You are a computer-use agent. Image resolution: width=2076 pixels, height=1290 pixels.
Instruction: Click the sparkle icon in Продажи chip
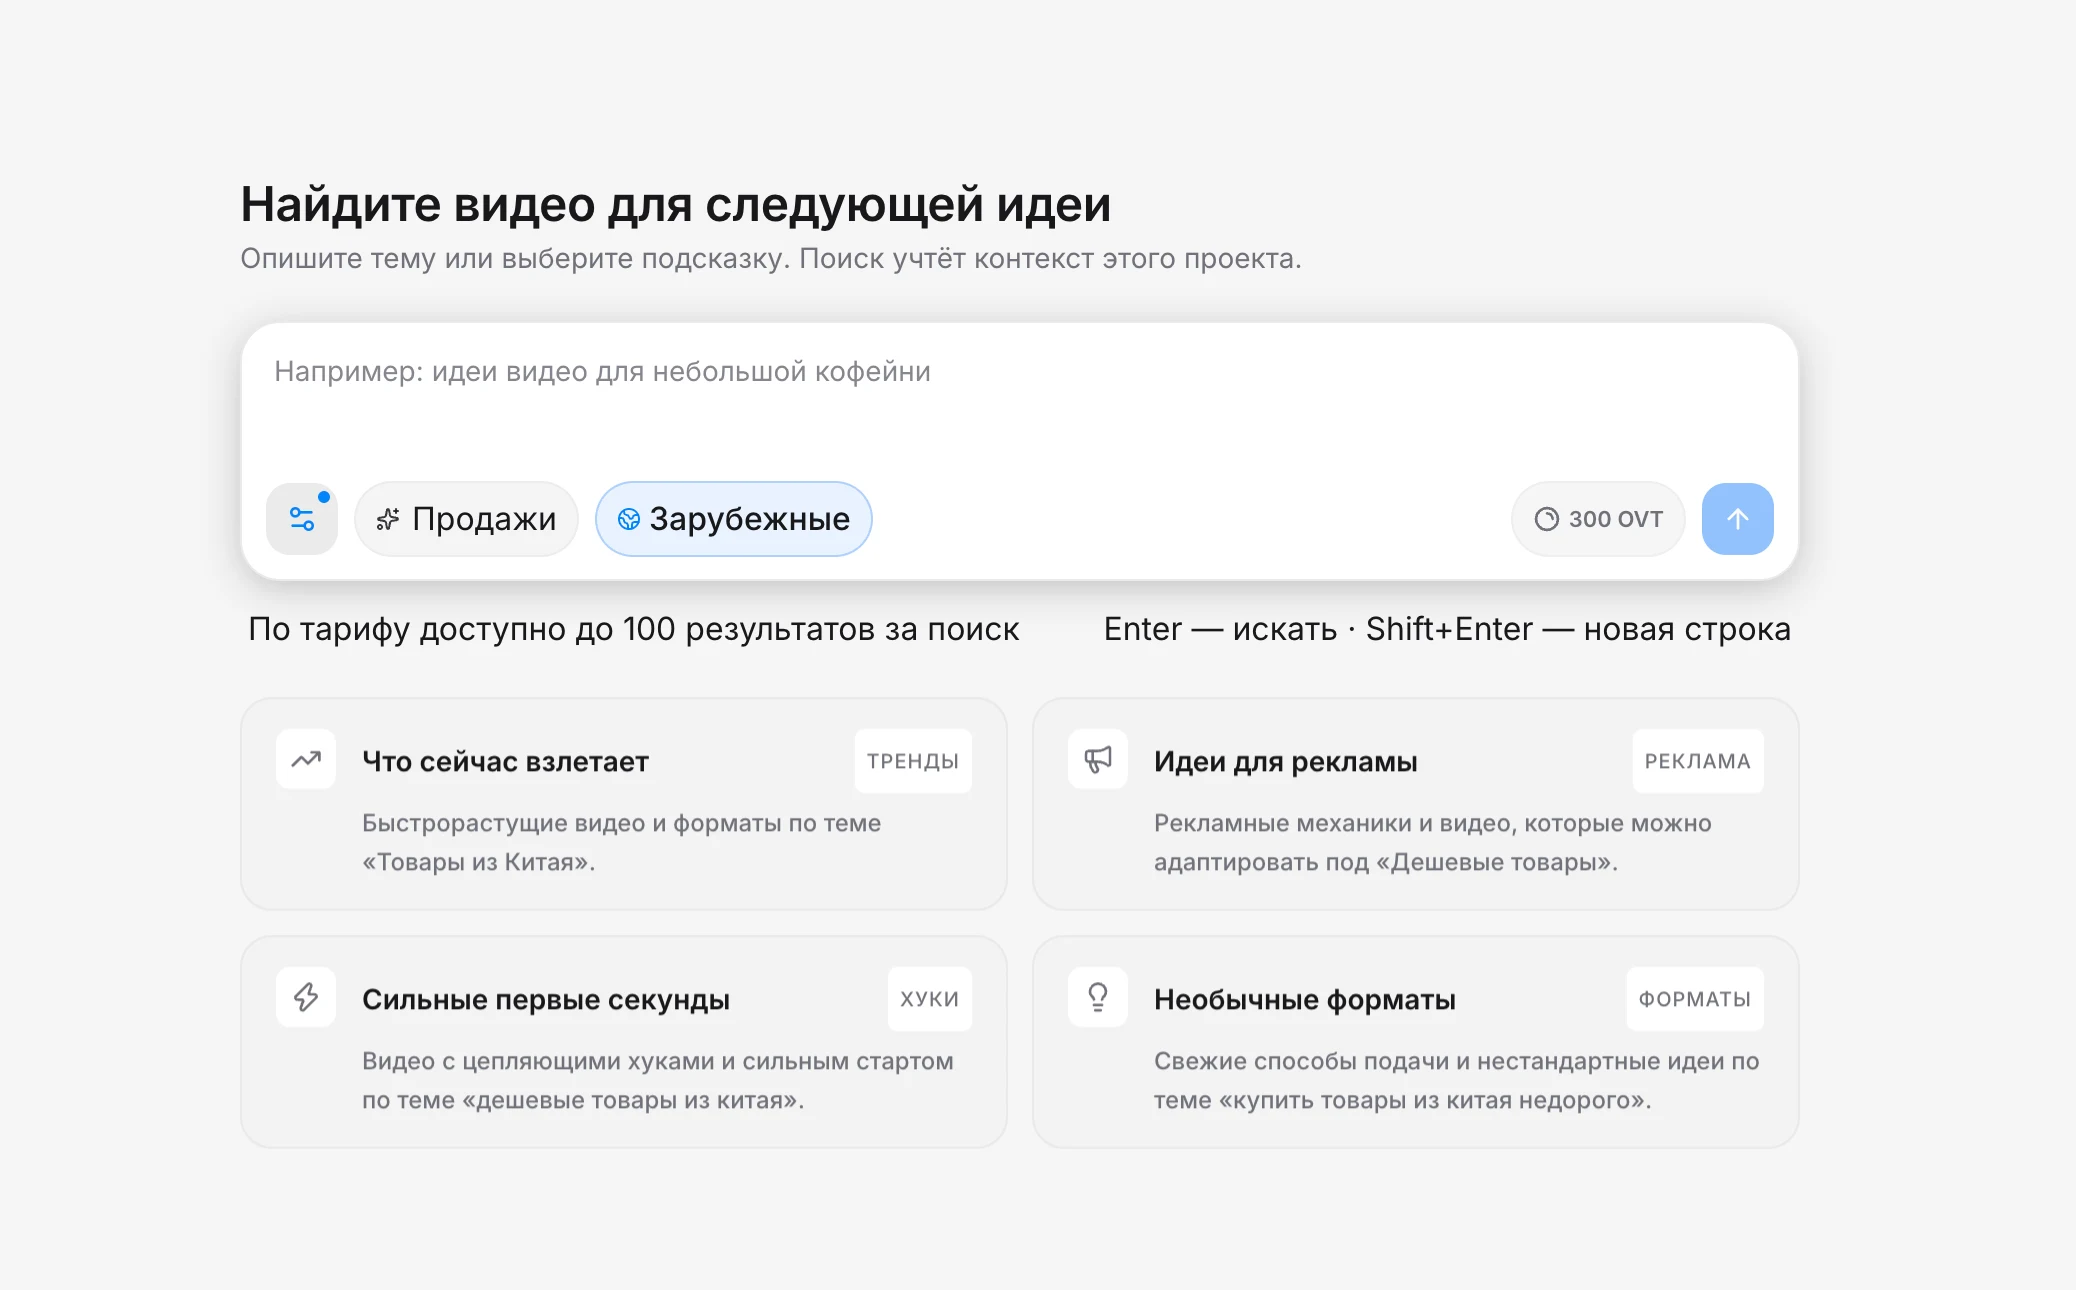pos(388,519)
